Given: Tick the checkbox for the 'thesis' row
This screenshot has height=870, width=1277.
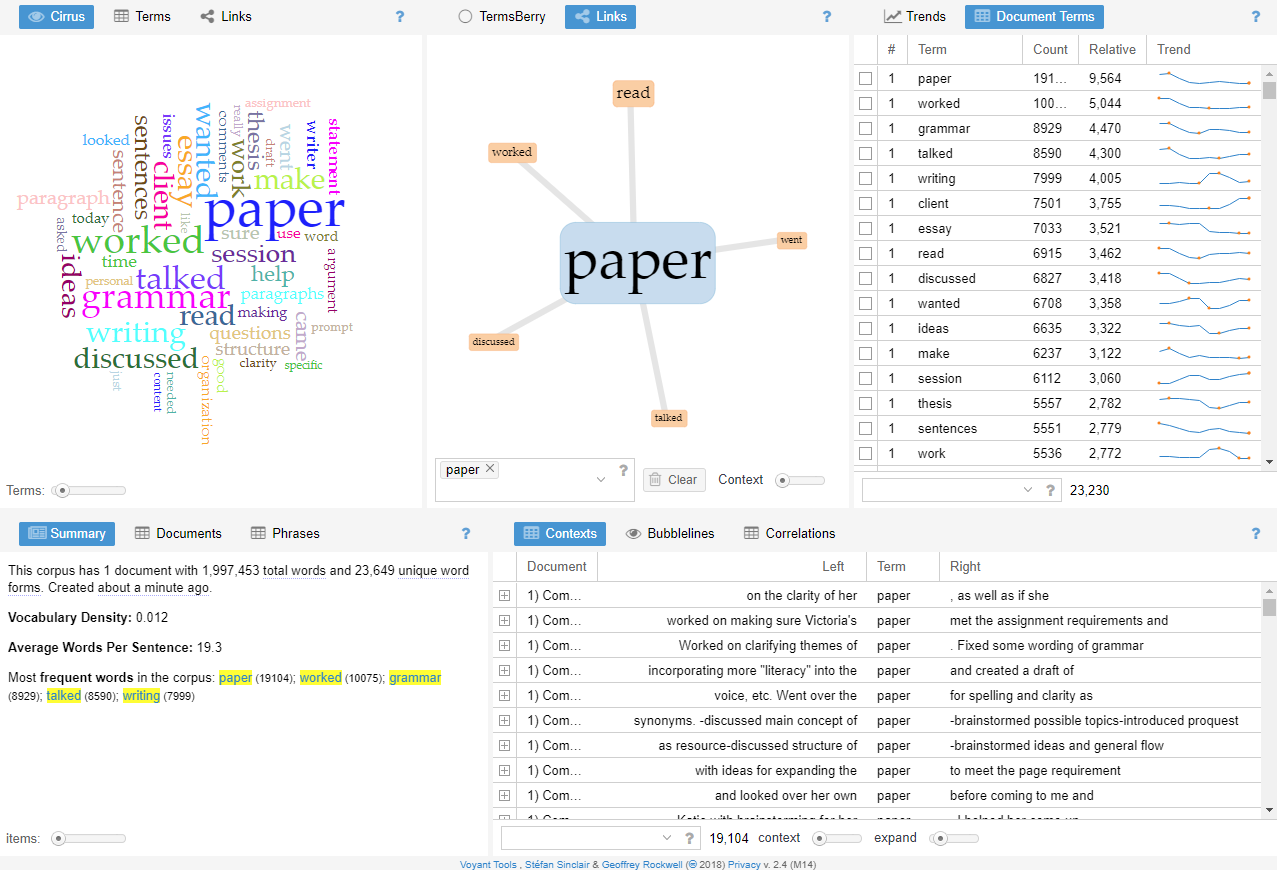Looking at the screenshot, I should pos(866,403).
